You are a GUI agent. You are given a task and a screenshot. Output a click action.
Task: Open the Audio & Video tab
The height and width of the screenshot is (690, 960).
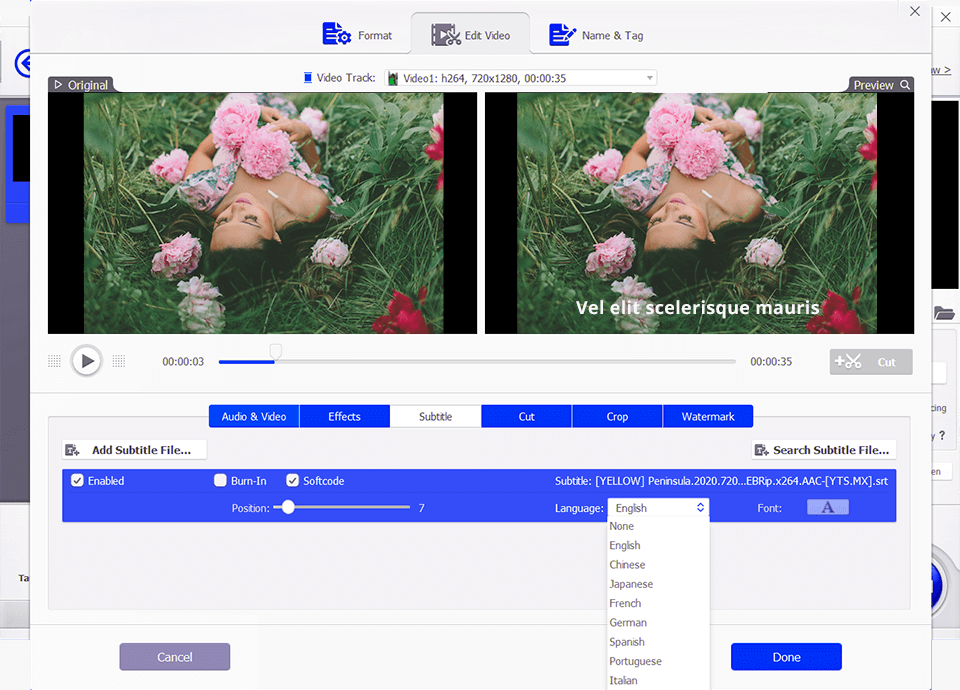[253, 416]
